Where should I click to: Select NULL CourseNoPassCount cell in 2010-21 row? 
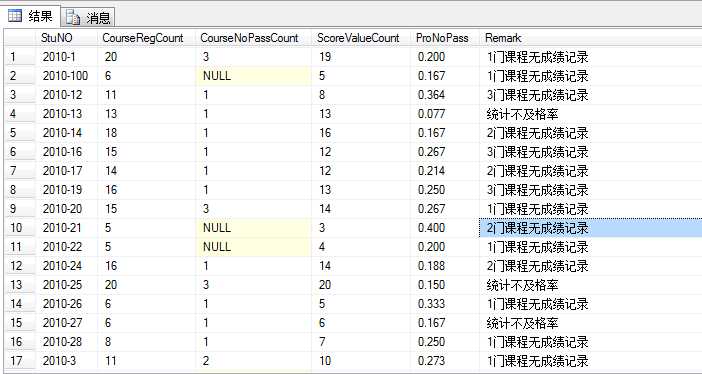[253, 228]
